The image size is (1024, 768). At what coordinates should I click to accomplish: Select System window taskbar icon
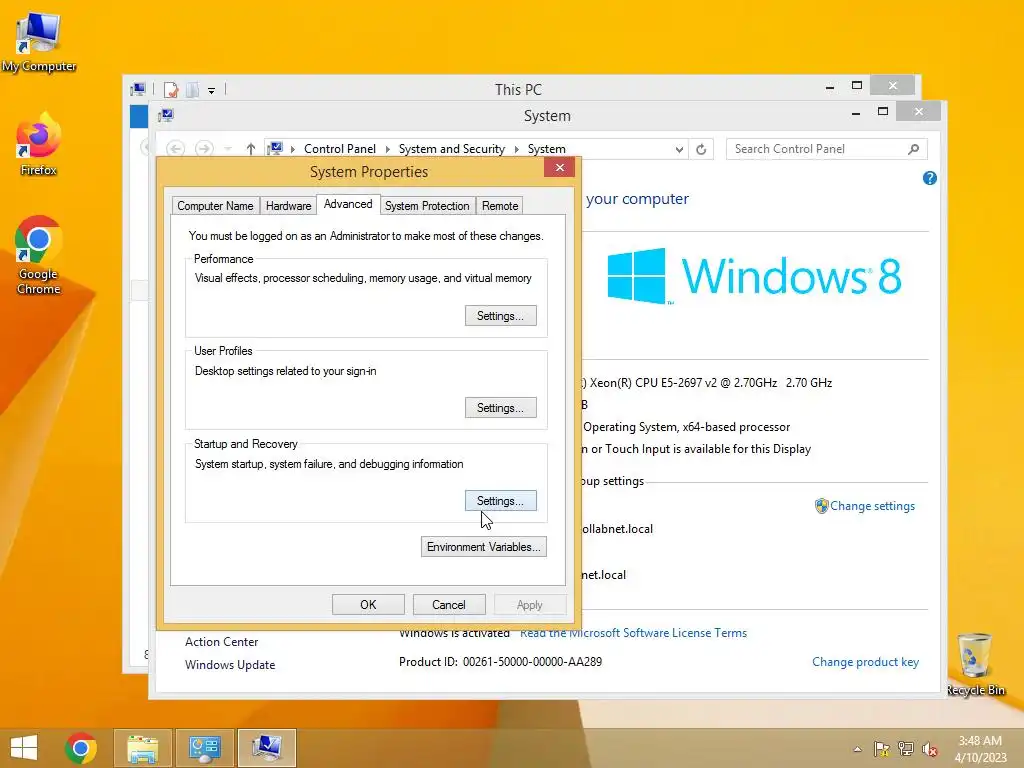pyautogui.click(x=266, y=748)
